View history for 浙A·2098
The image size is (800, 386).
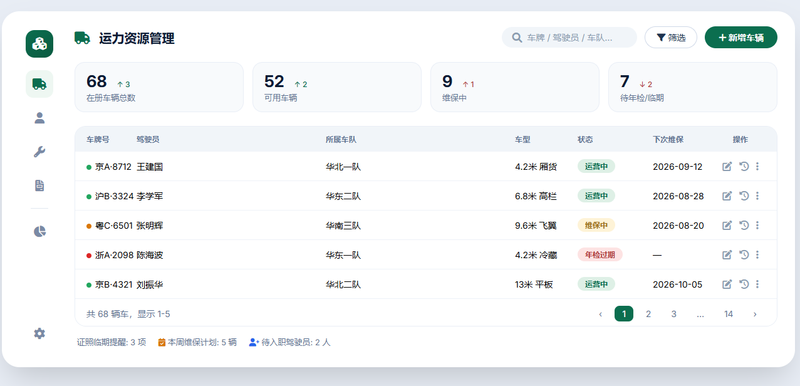point(744,254)
